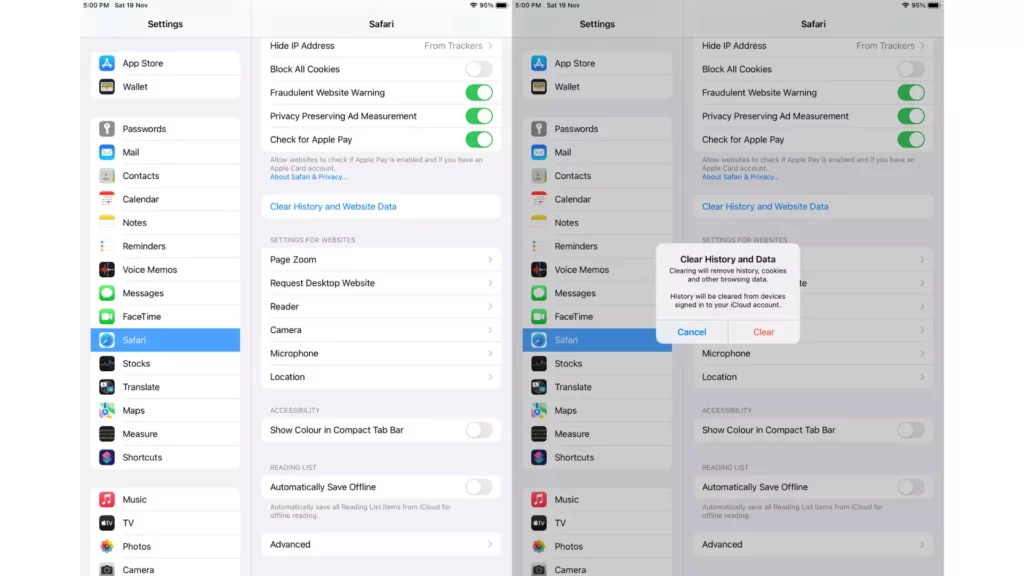
Task: Tap Wi-Fi indicator in dimmed right screen status bar
Action: [x=905, y=5]
